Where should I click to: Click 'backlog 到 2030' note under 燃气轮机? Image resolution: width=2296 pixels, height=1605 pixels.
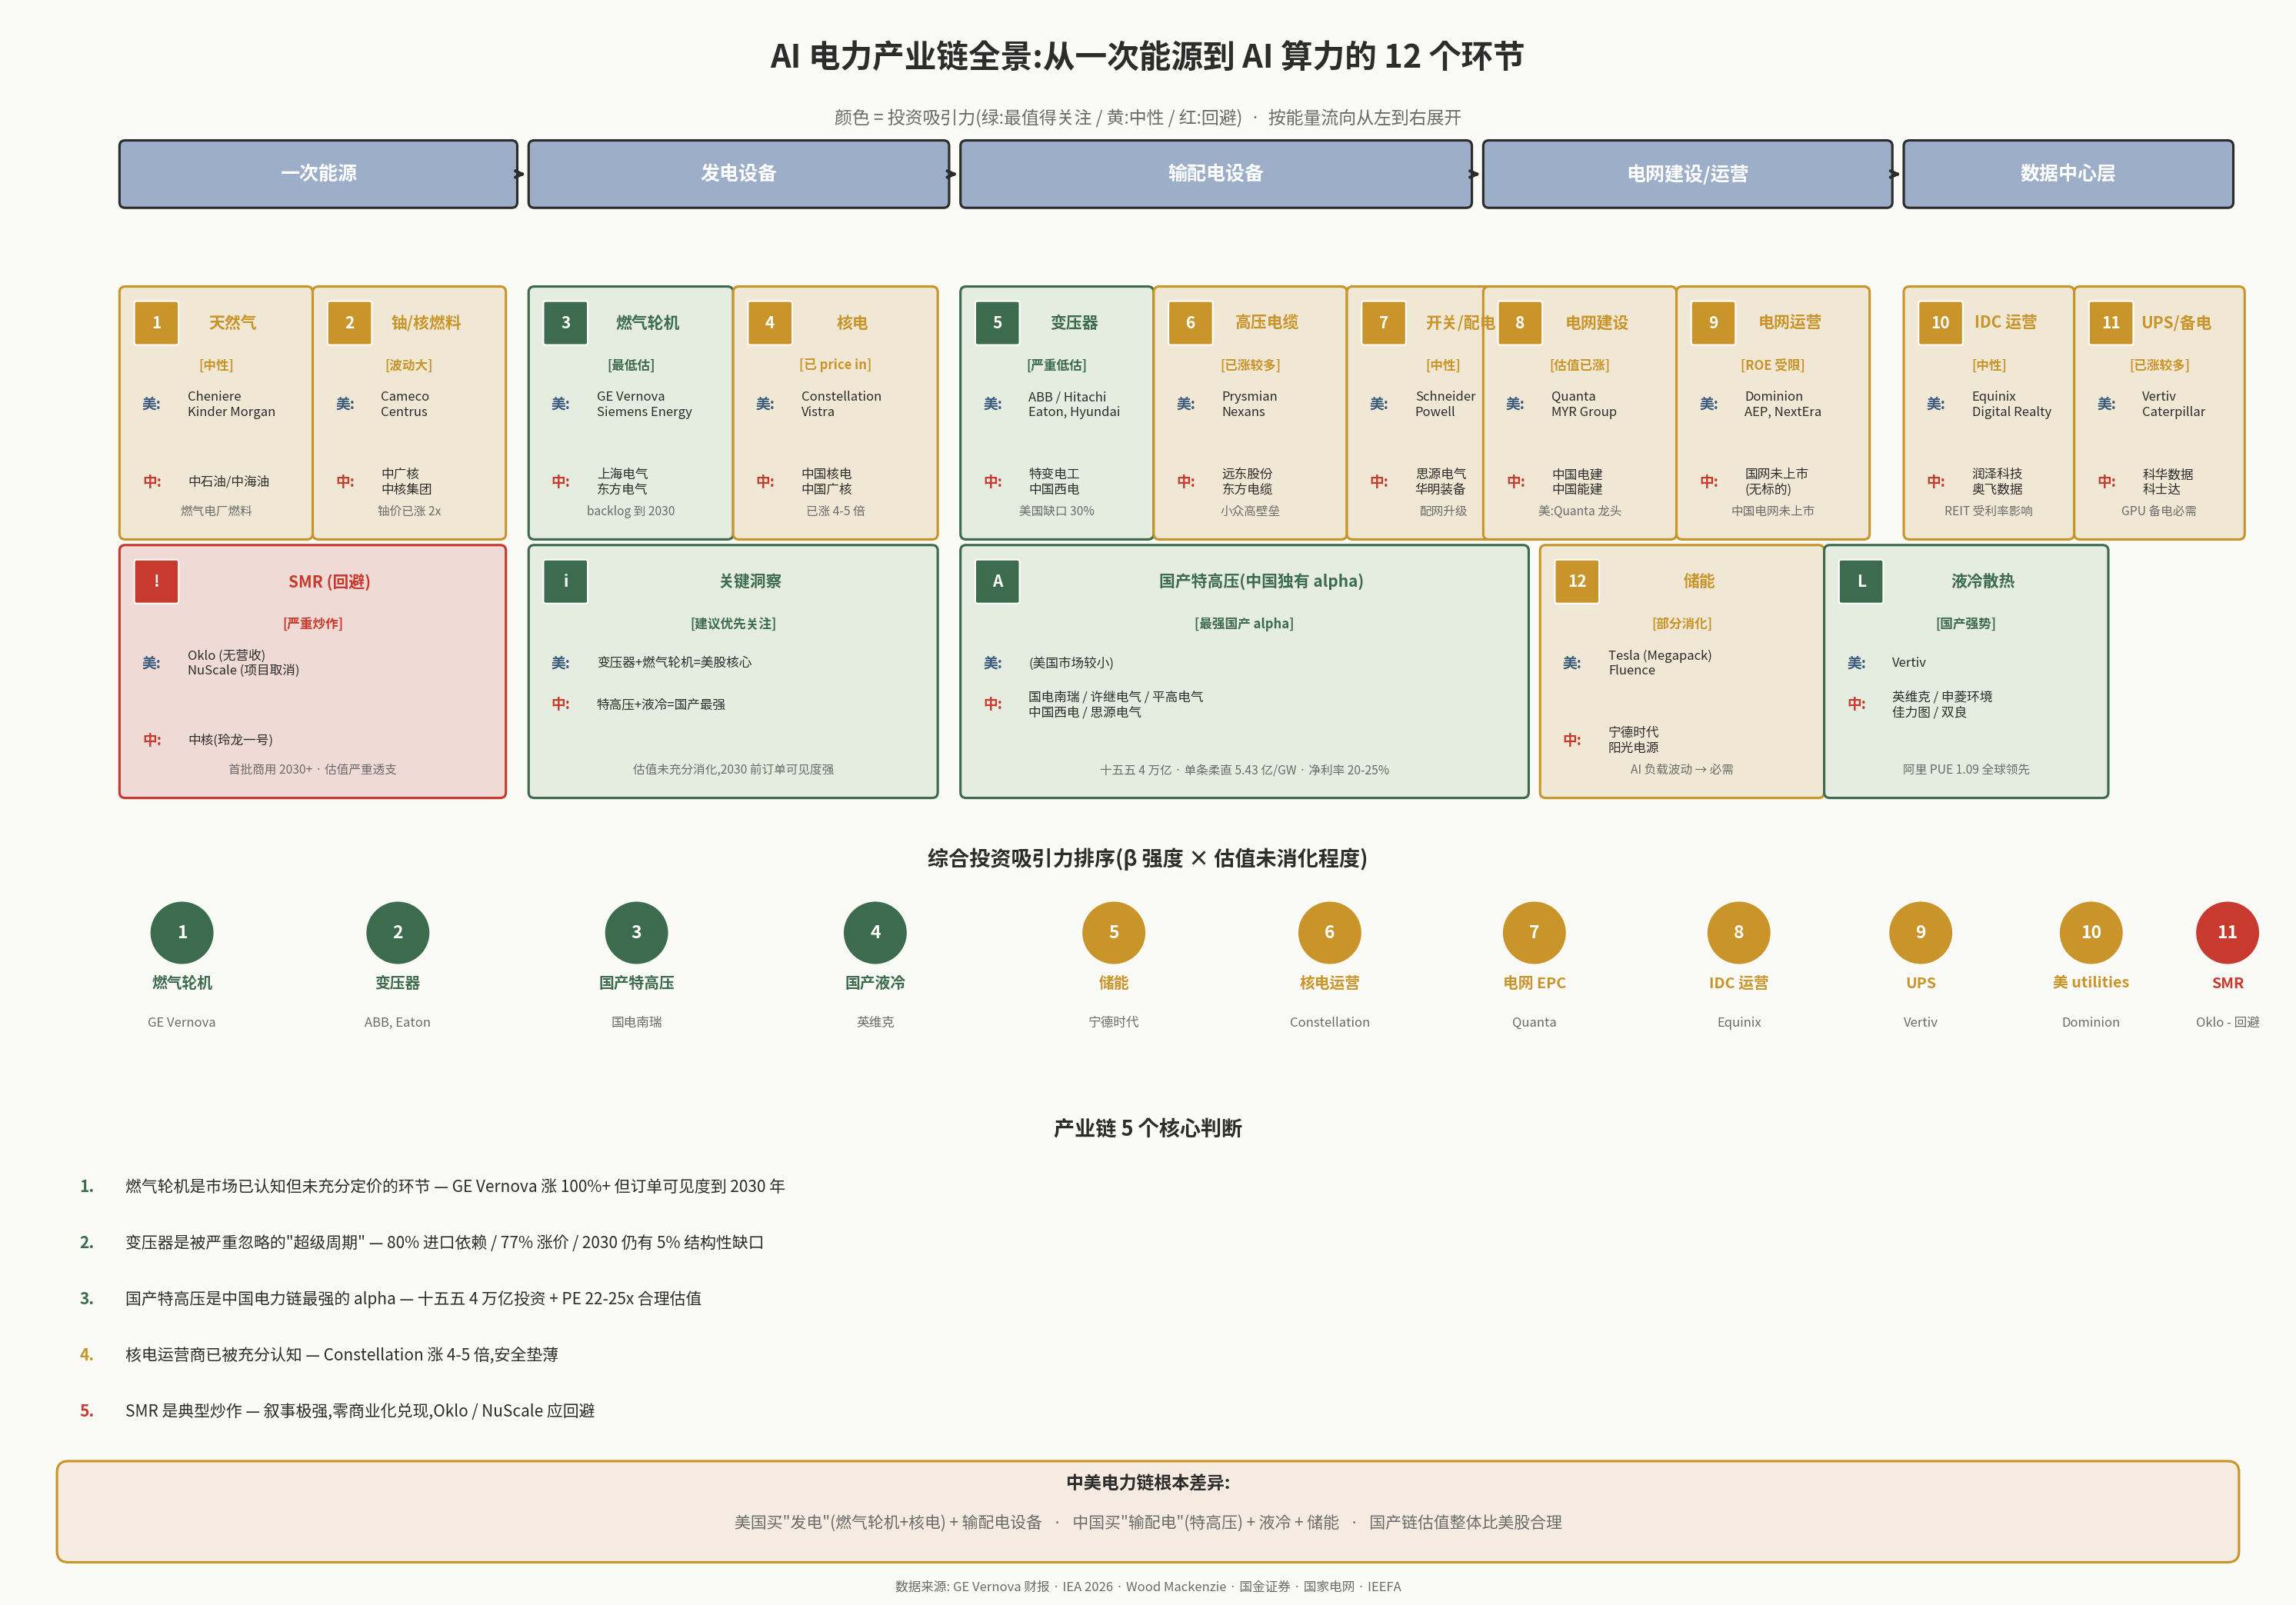coord(631,511)
